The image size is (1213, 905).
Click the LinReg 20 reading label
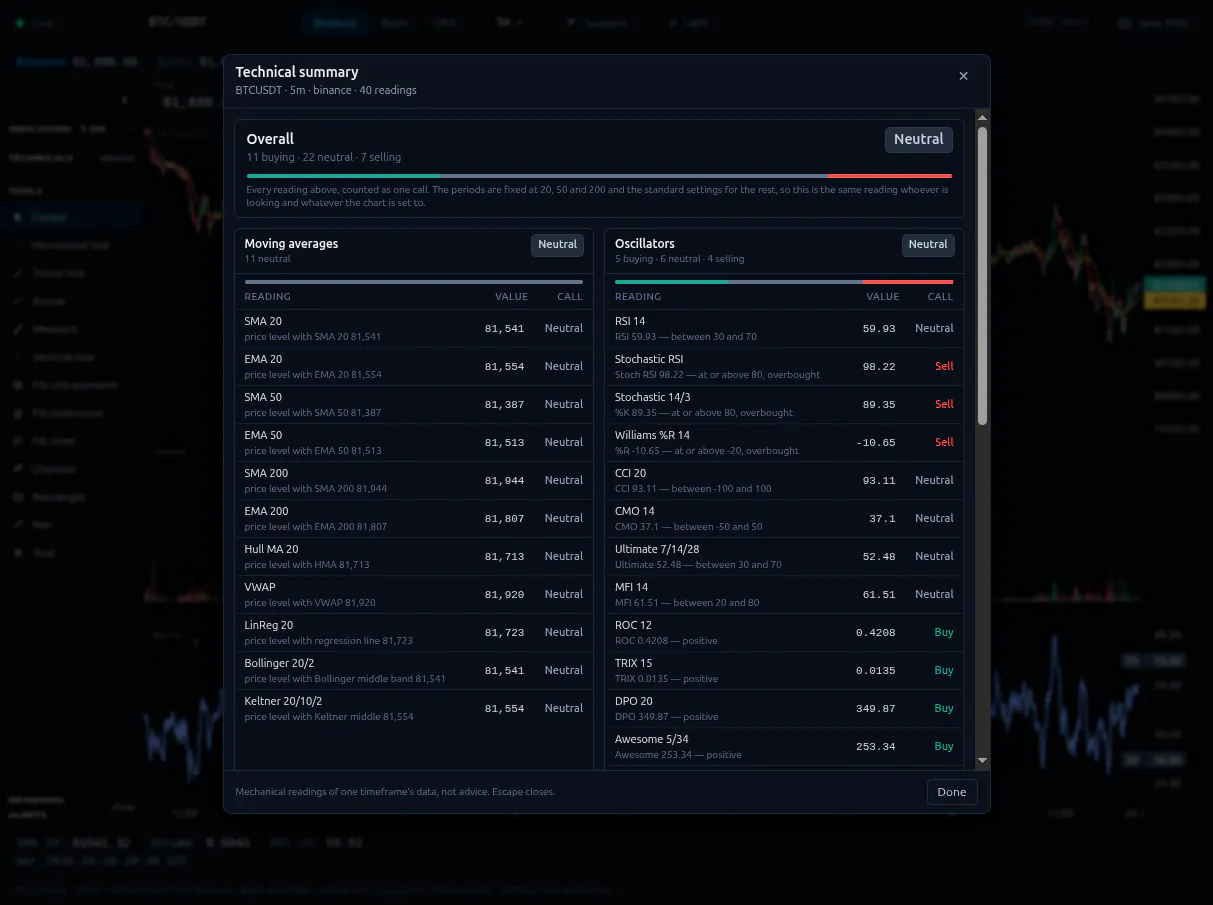point(269,625)
